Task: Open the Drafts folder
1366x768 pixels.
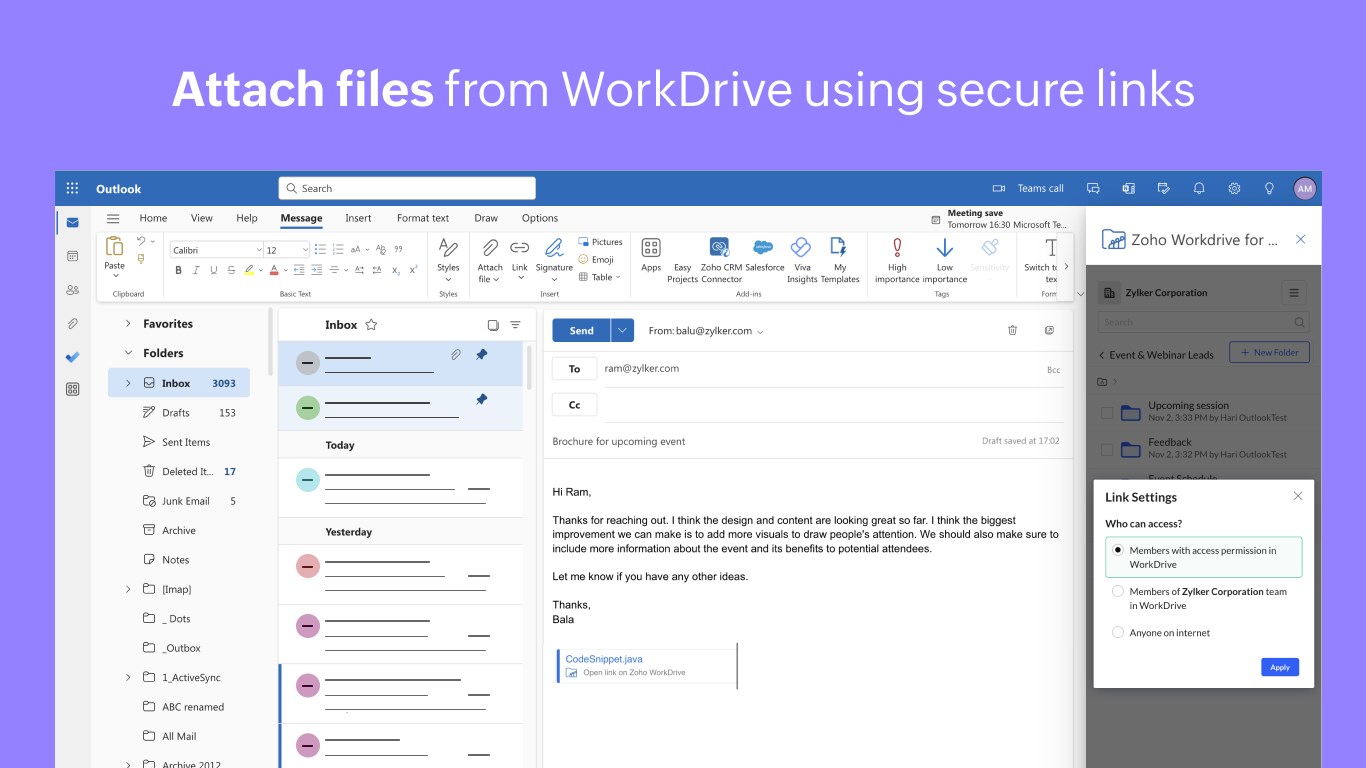Action: pos(177,412)
